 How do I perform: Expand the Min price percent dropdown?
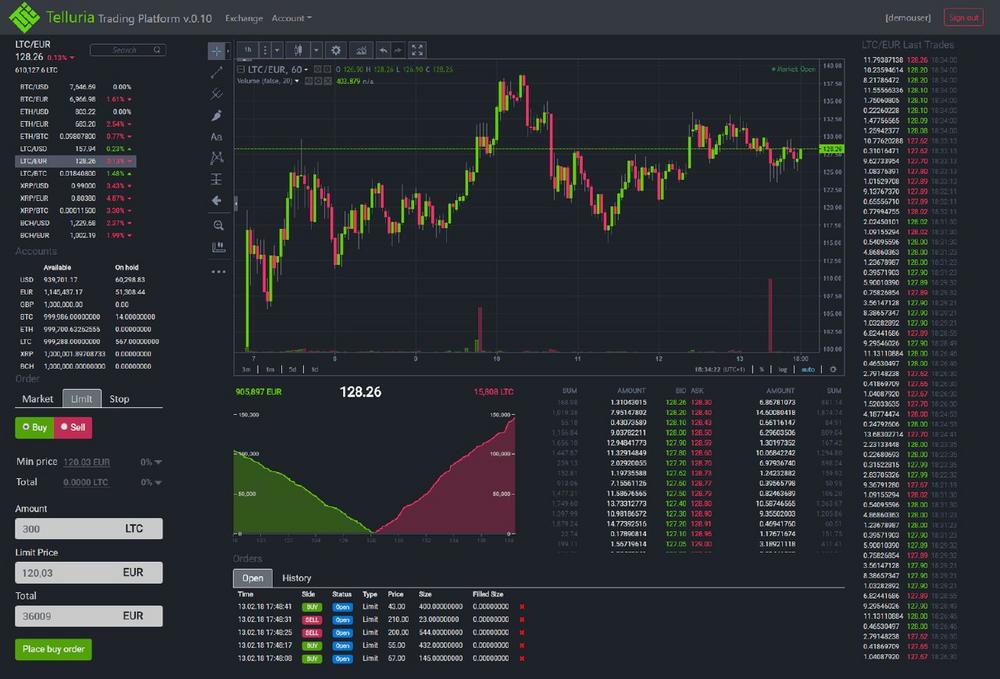151,462
